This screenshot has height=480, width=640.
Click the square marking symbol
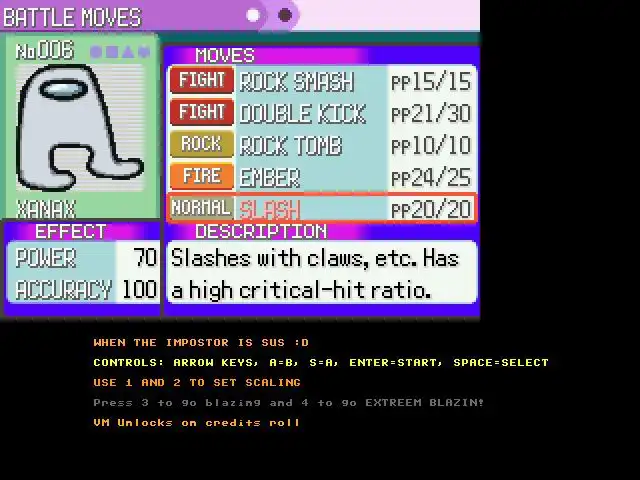pos(112,52)
